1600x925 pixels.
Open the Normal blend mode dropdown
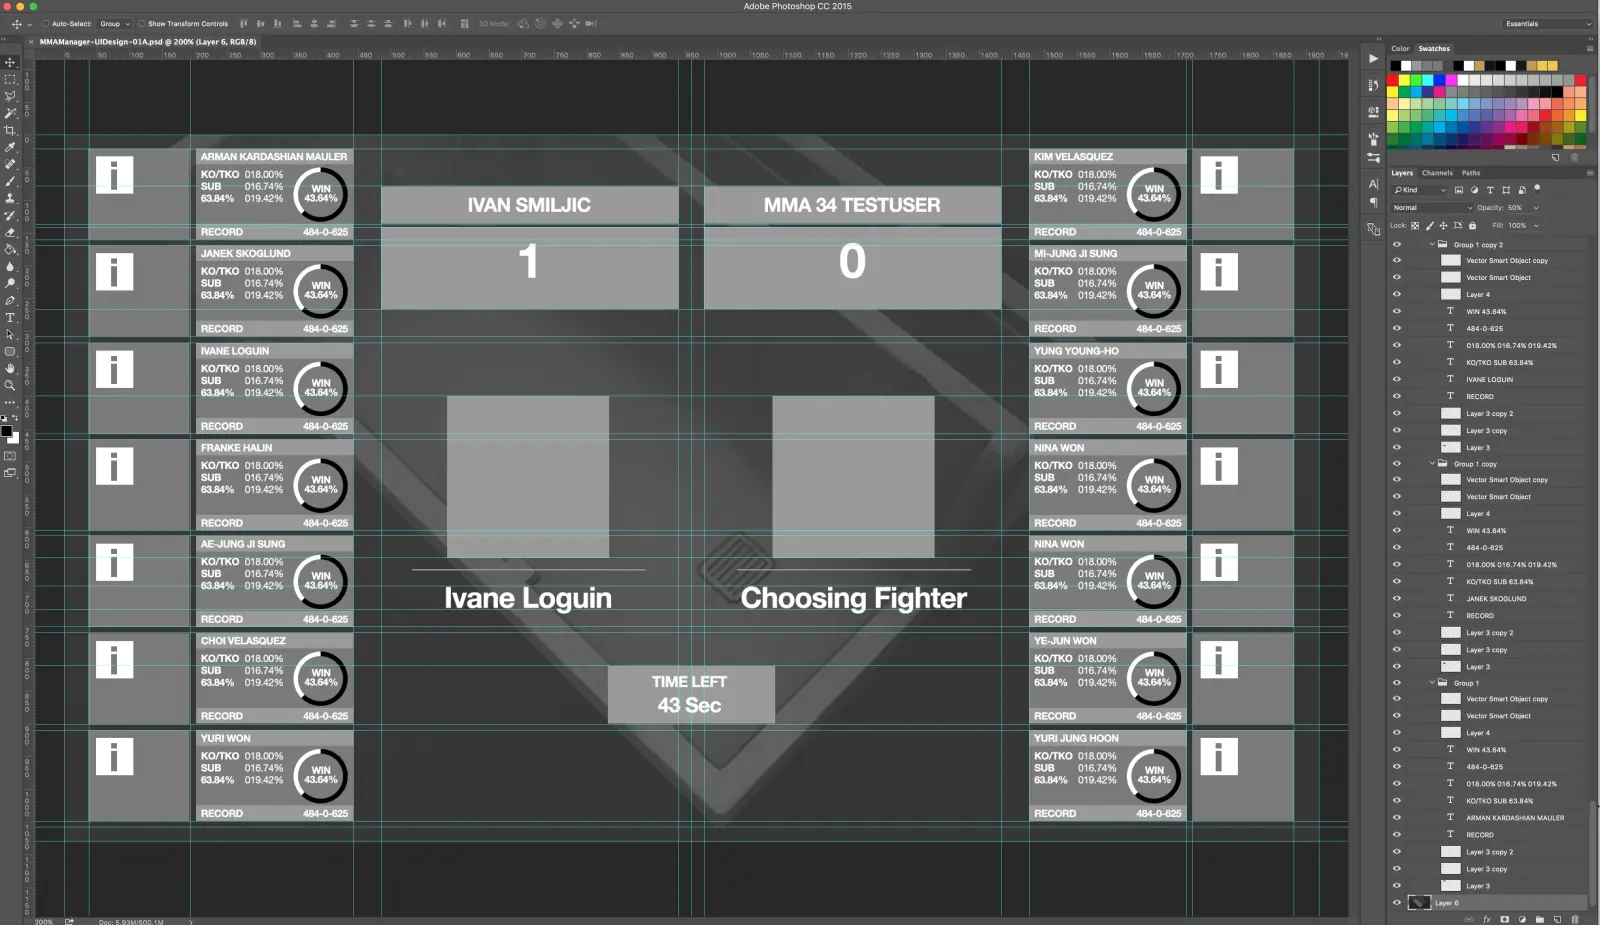coord(1432,208)
